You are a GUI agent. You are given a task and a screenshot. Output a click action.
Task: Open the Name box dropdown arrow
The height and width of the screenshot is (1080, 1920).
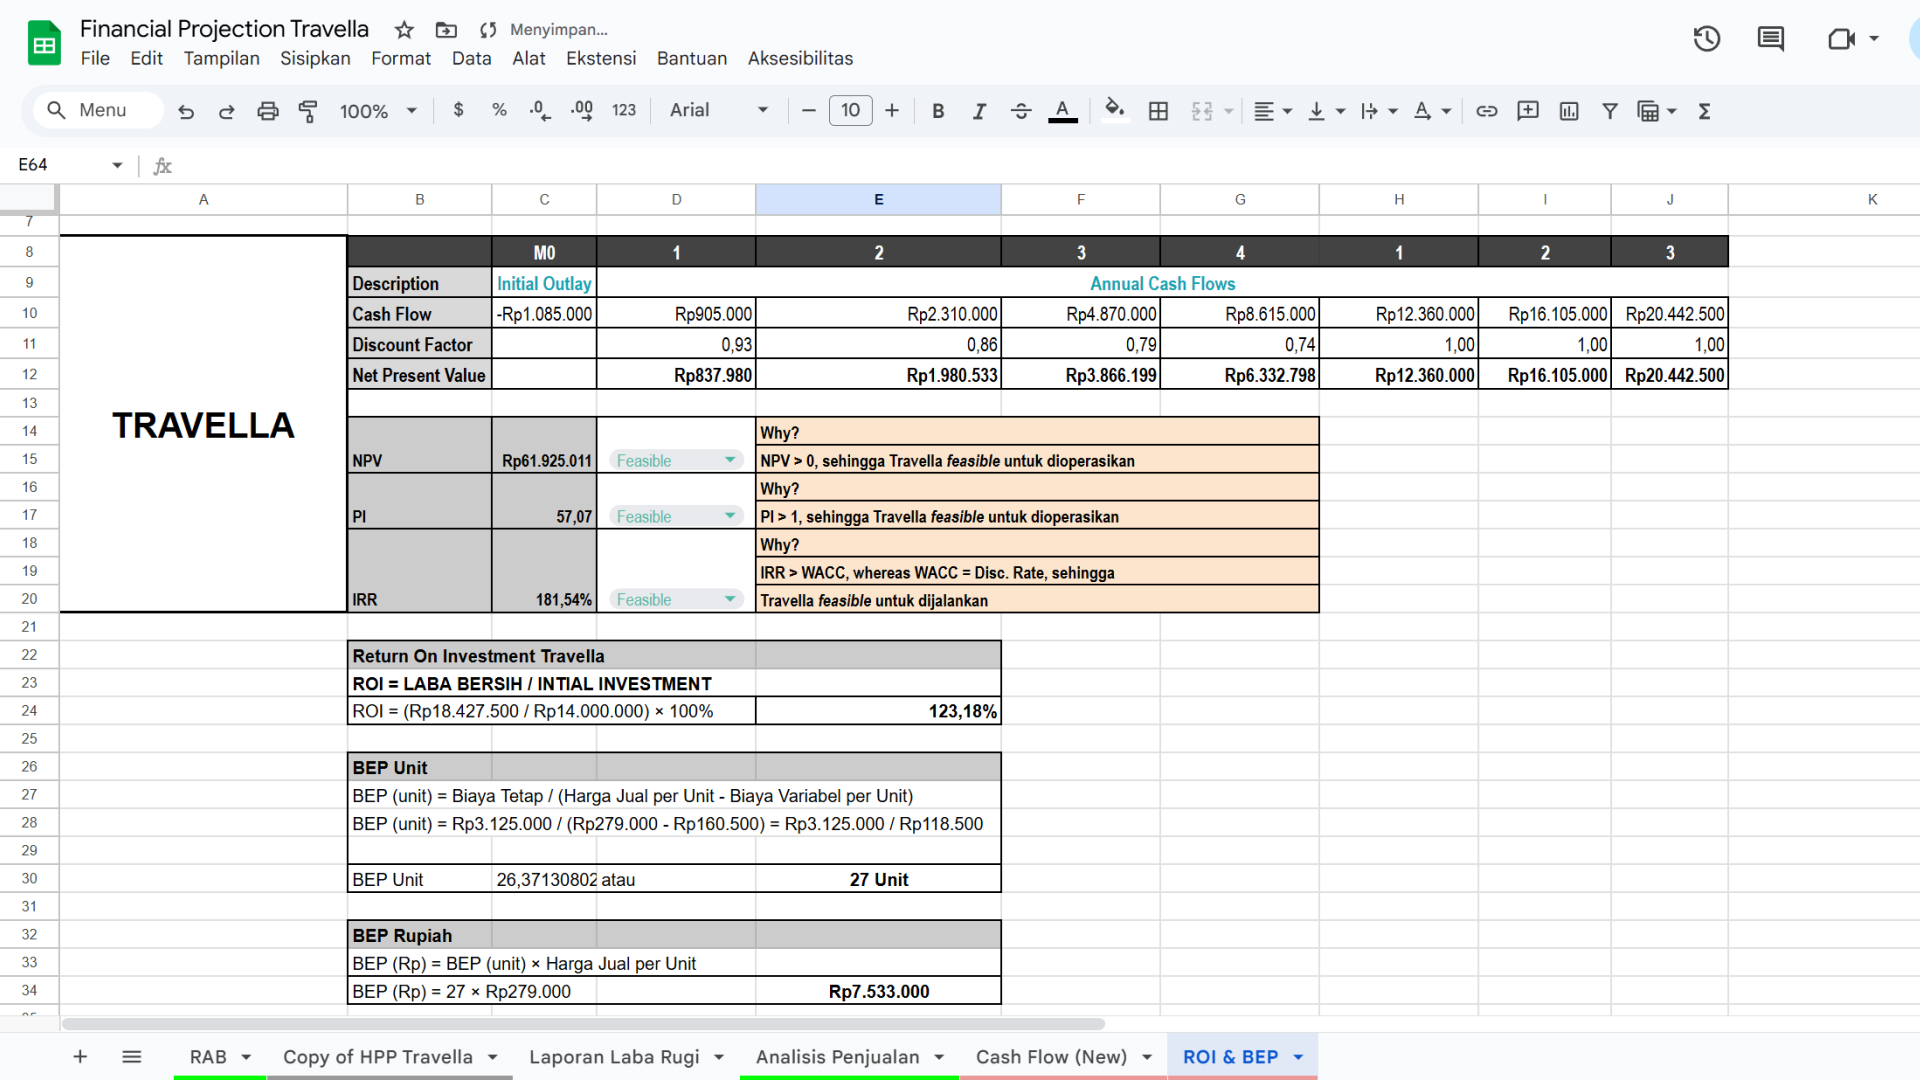click(117, 165)
